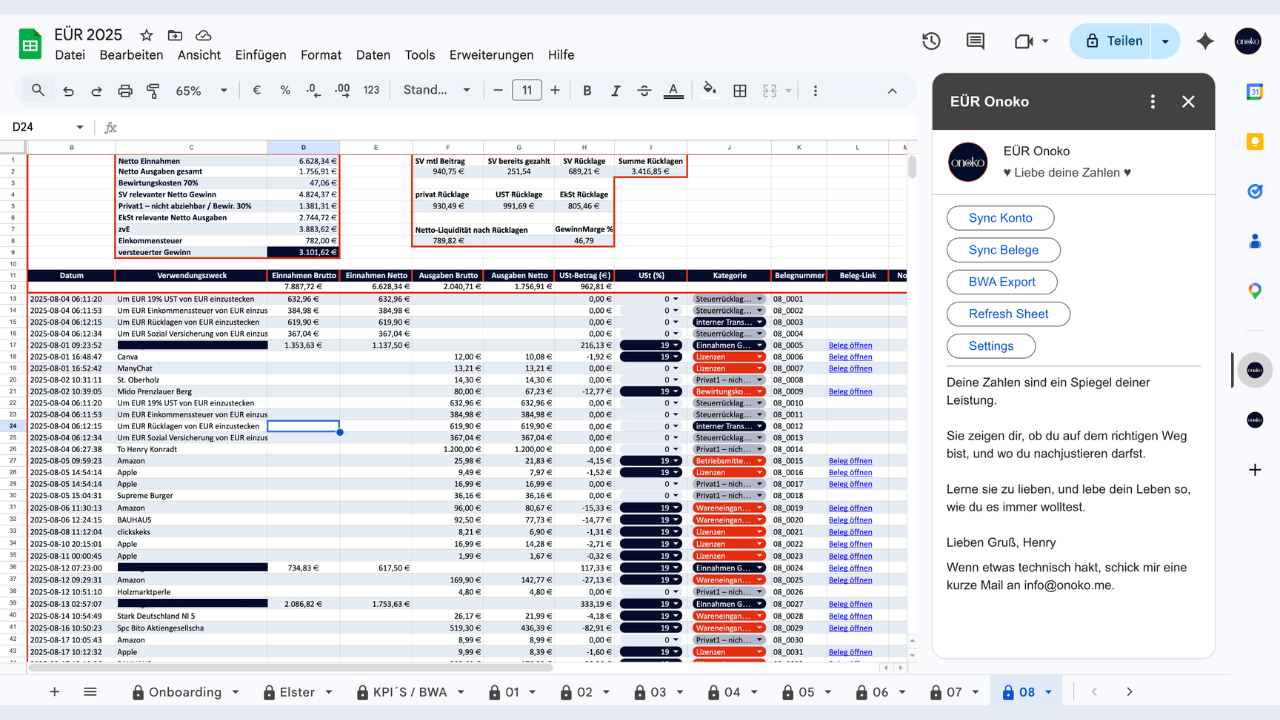1280x720 pixels.
Task: Click the font size input field
Action: point(527,90)
